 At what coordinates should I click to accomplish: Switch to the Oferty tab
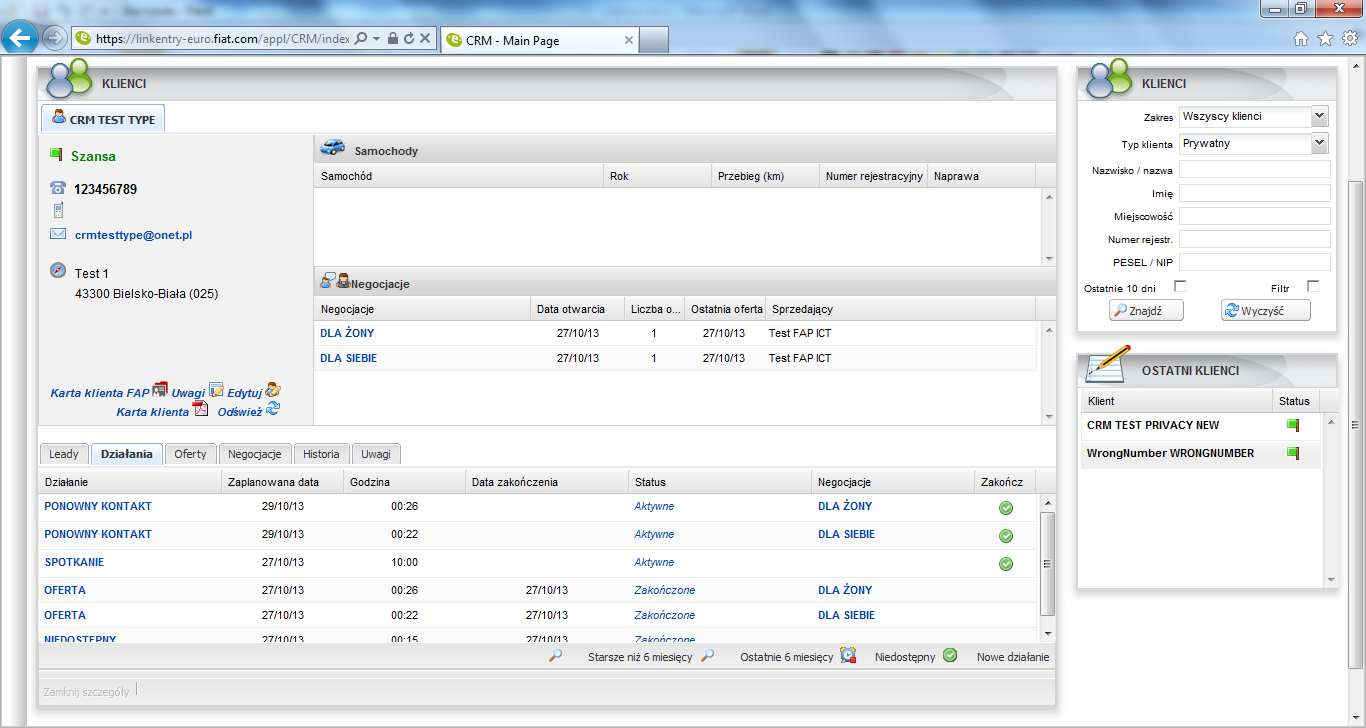click(x=190, y=454)
